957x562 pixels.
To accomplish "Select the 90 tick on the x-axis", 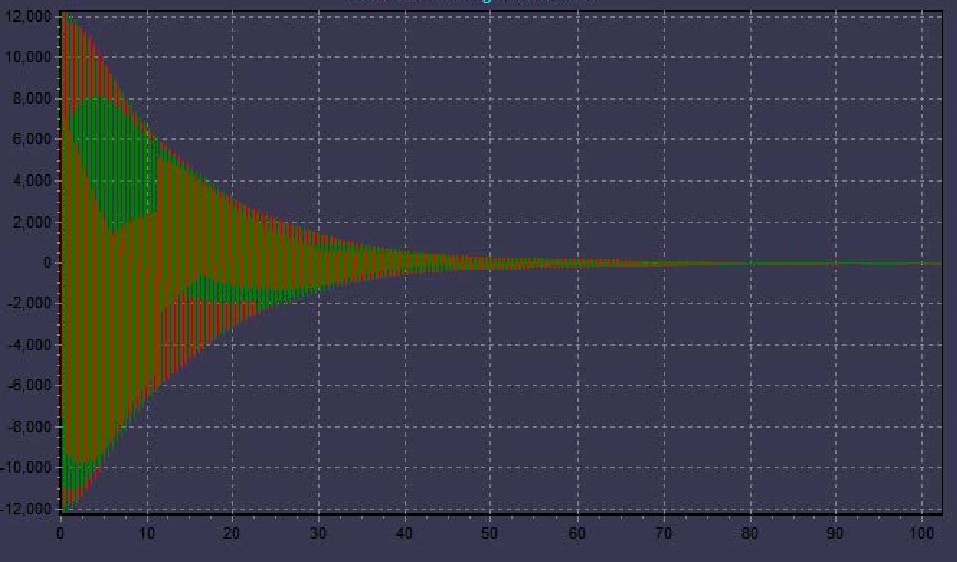I will [x=835, y=533].
